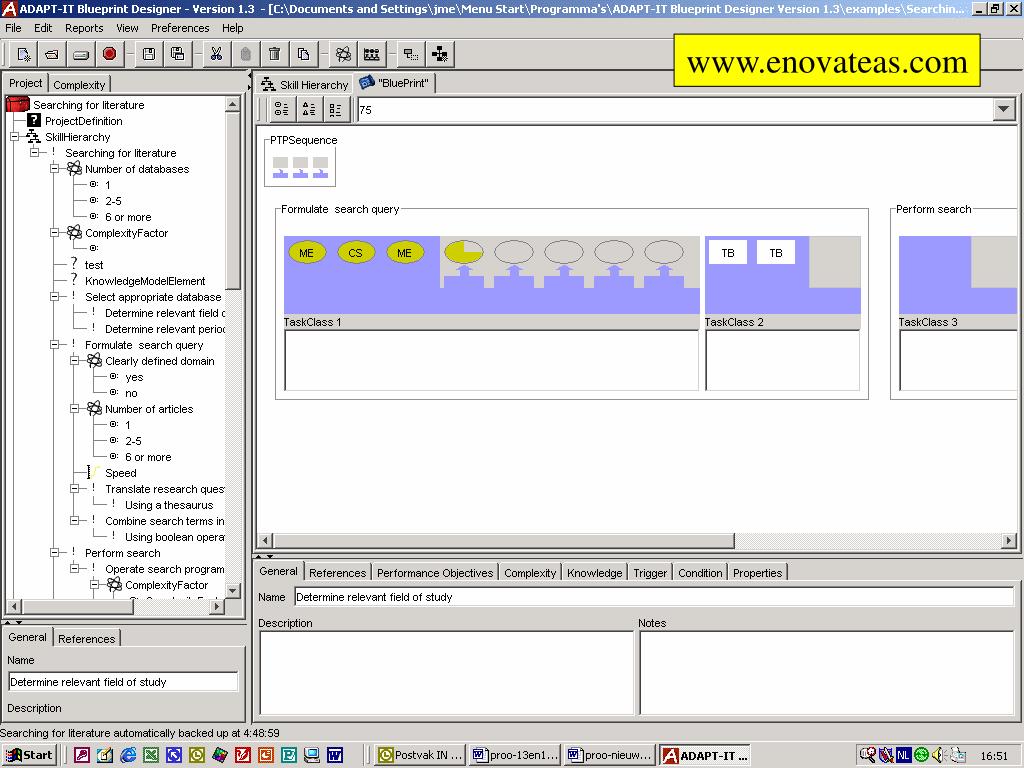Screen dimensions: 1024x768
Task: Click the Save As double-floppy icon
Action: [x=178, y=54]
